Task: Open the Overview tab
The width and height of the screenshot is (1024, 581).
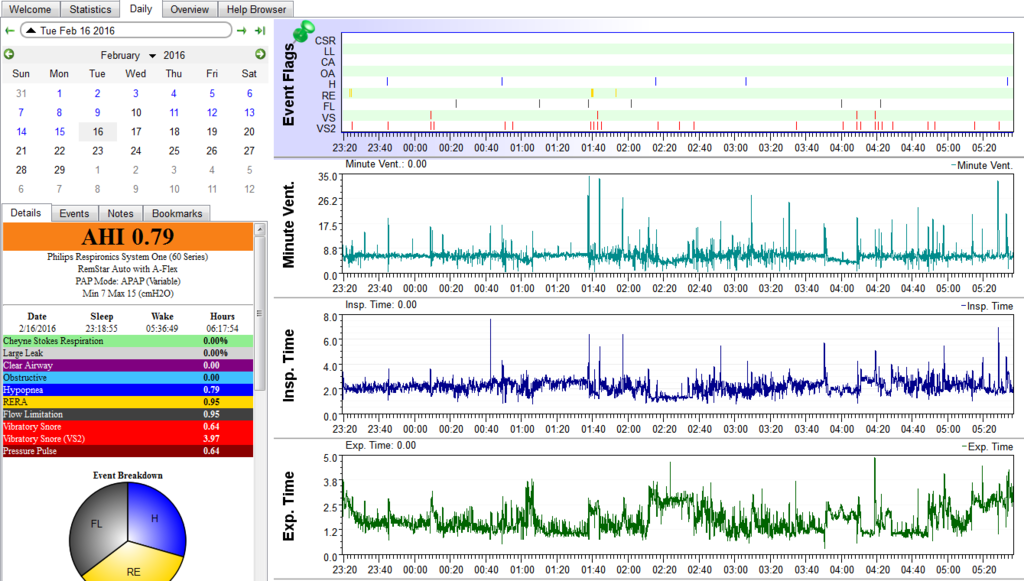Action: 189,9
